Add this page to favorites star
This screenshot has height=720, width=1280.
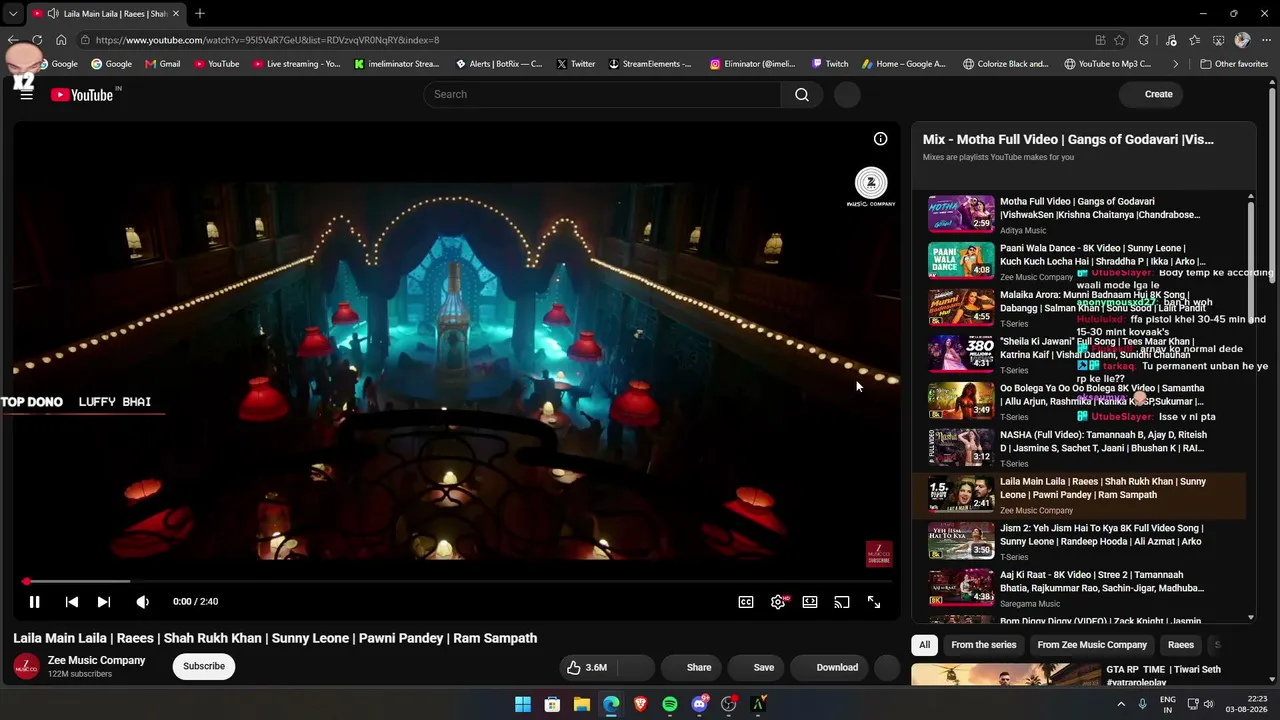[x=1120, y=40]
